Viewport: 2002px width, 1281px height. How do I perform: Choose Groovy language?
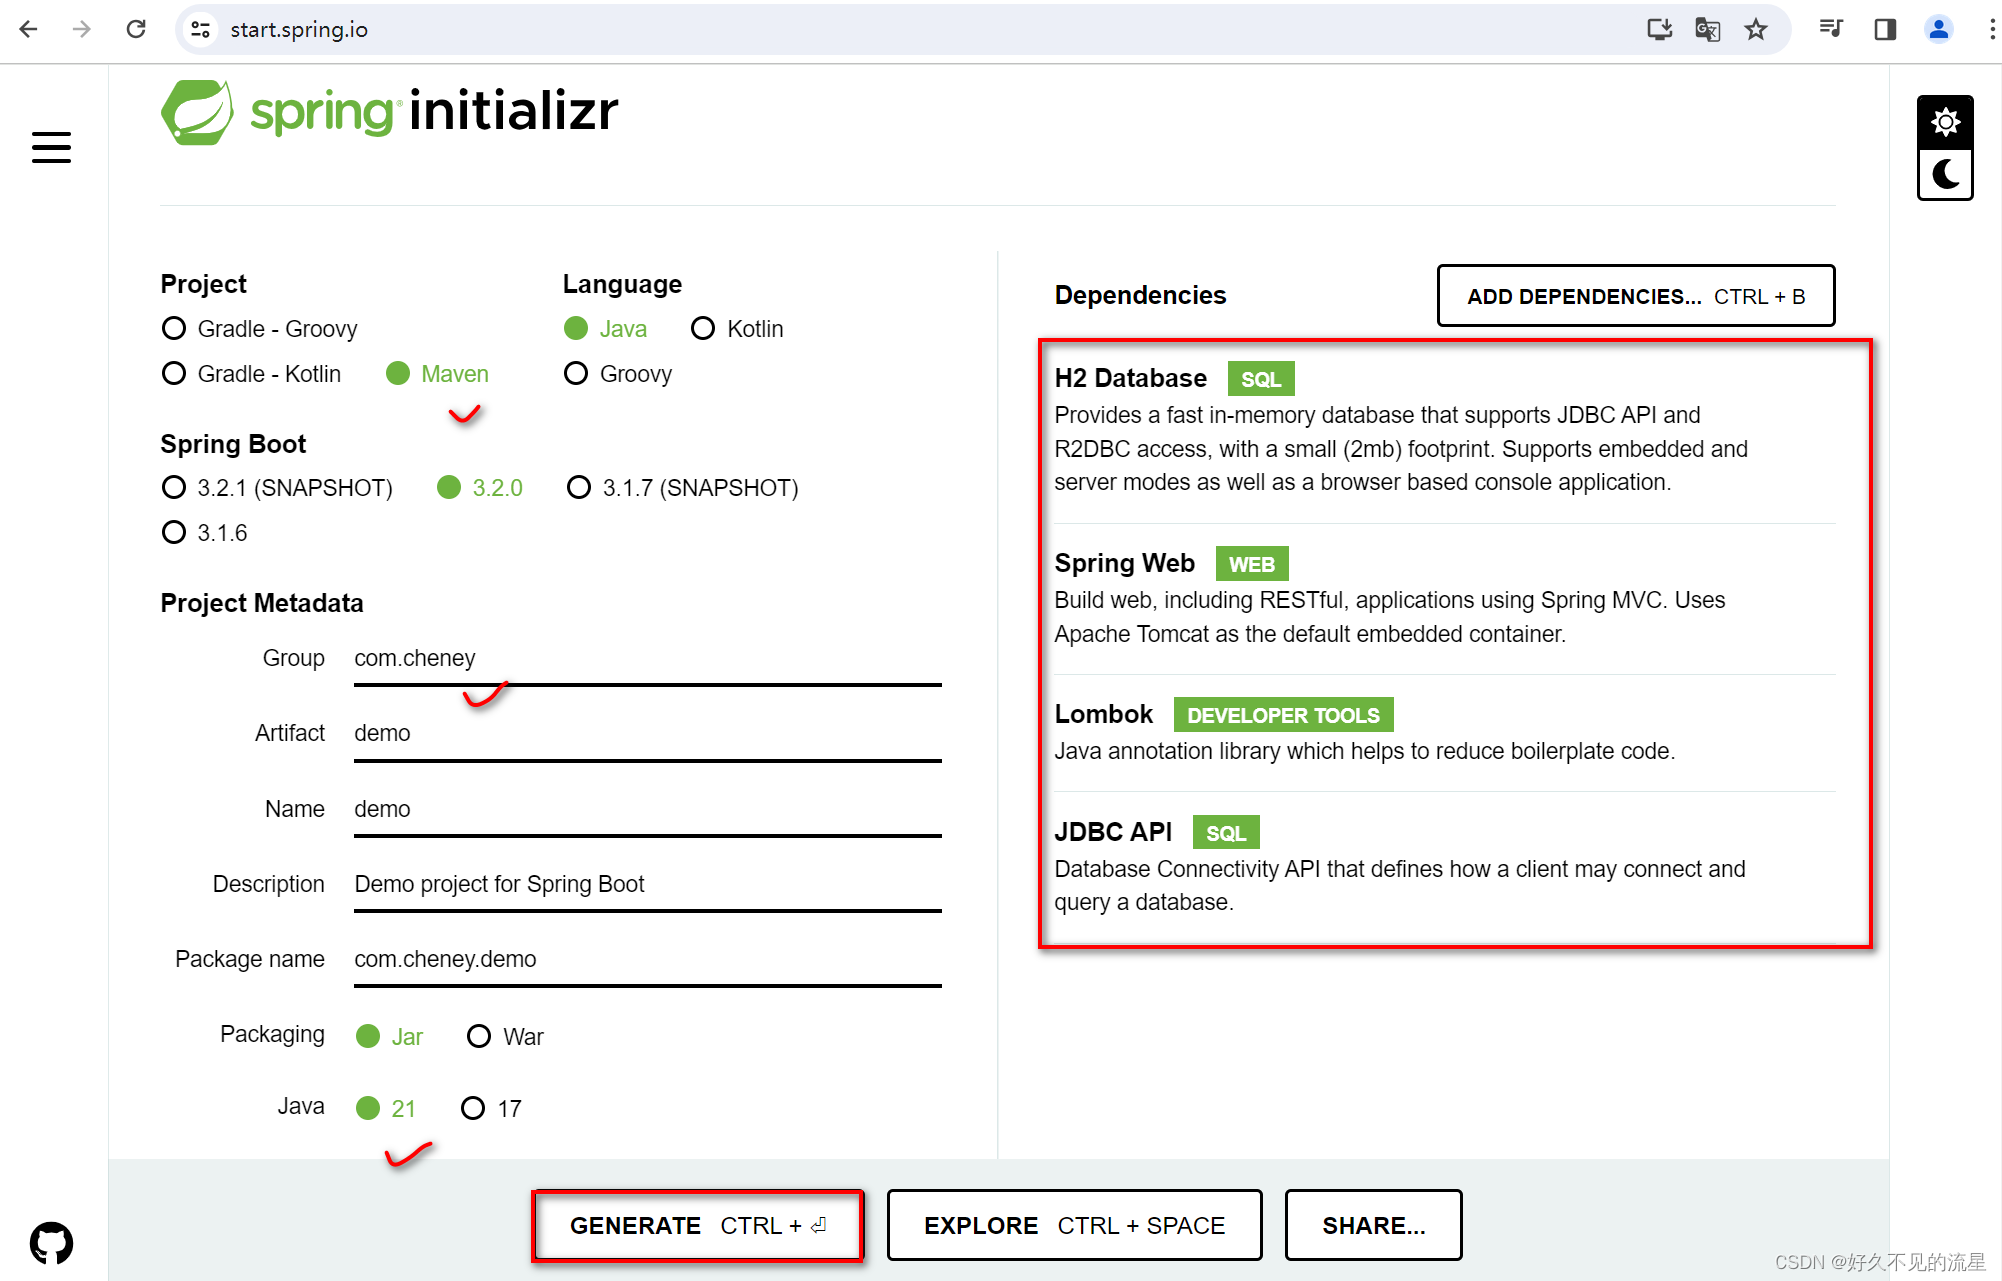[618, 374]
